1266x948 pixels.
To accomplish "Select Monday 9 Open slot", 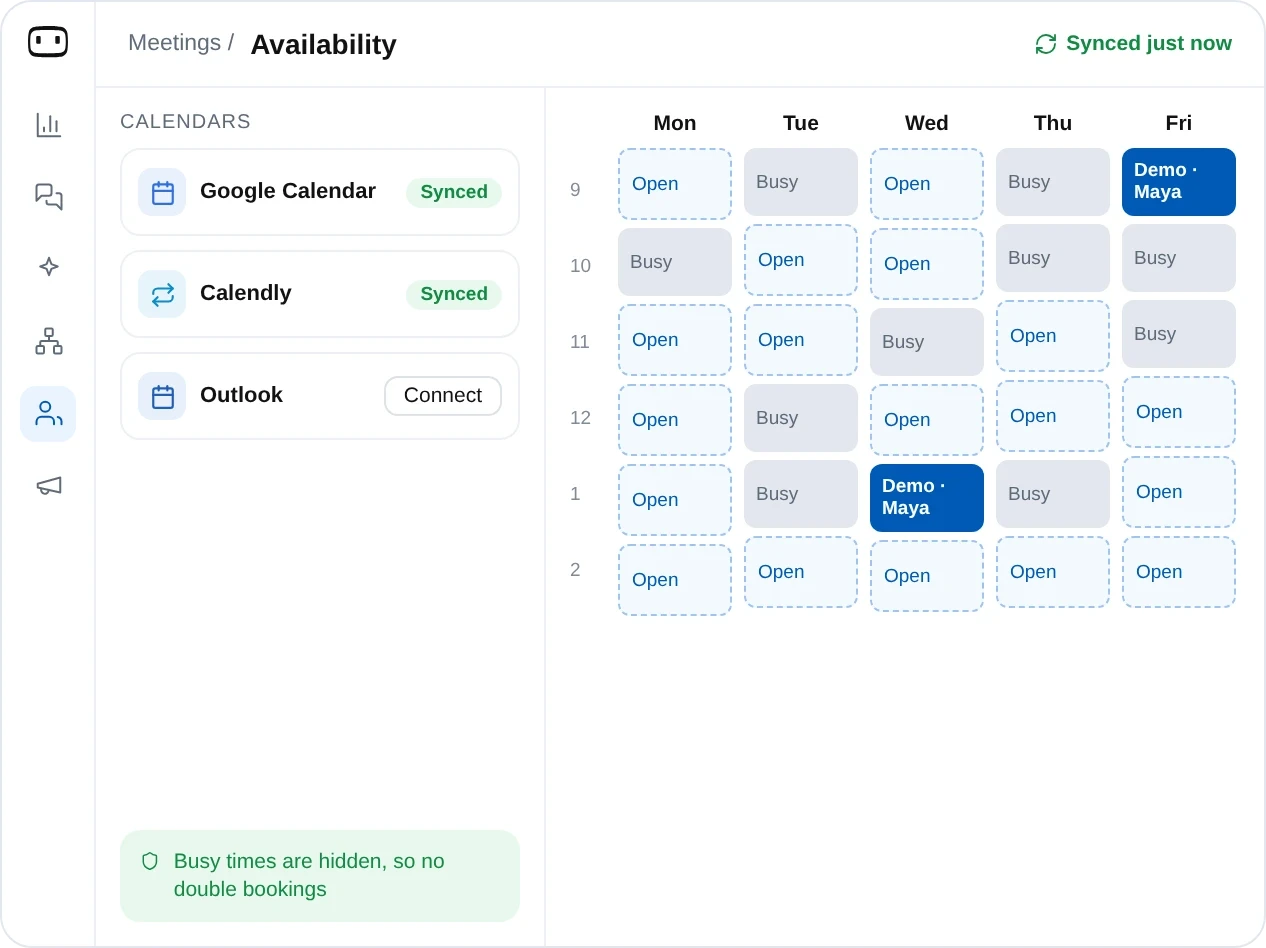I will click(x=675, y=184).
